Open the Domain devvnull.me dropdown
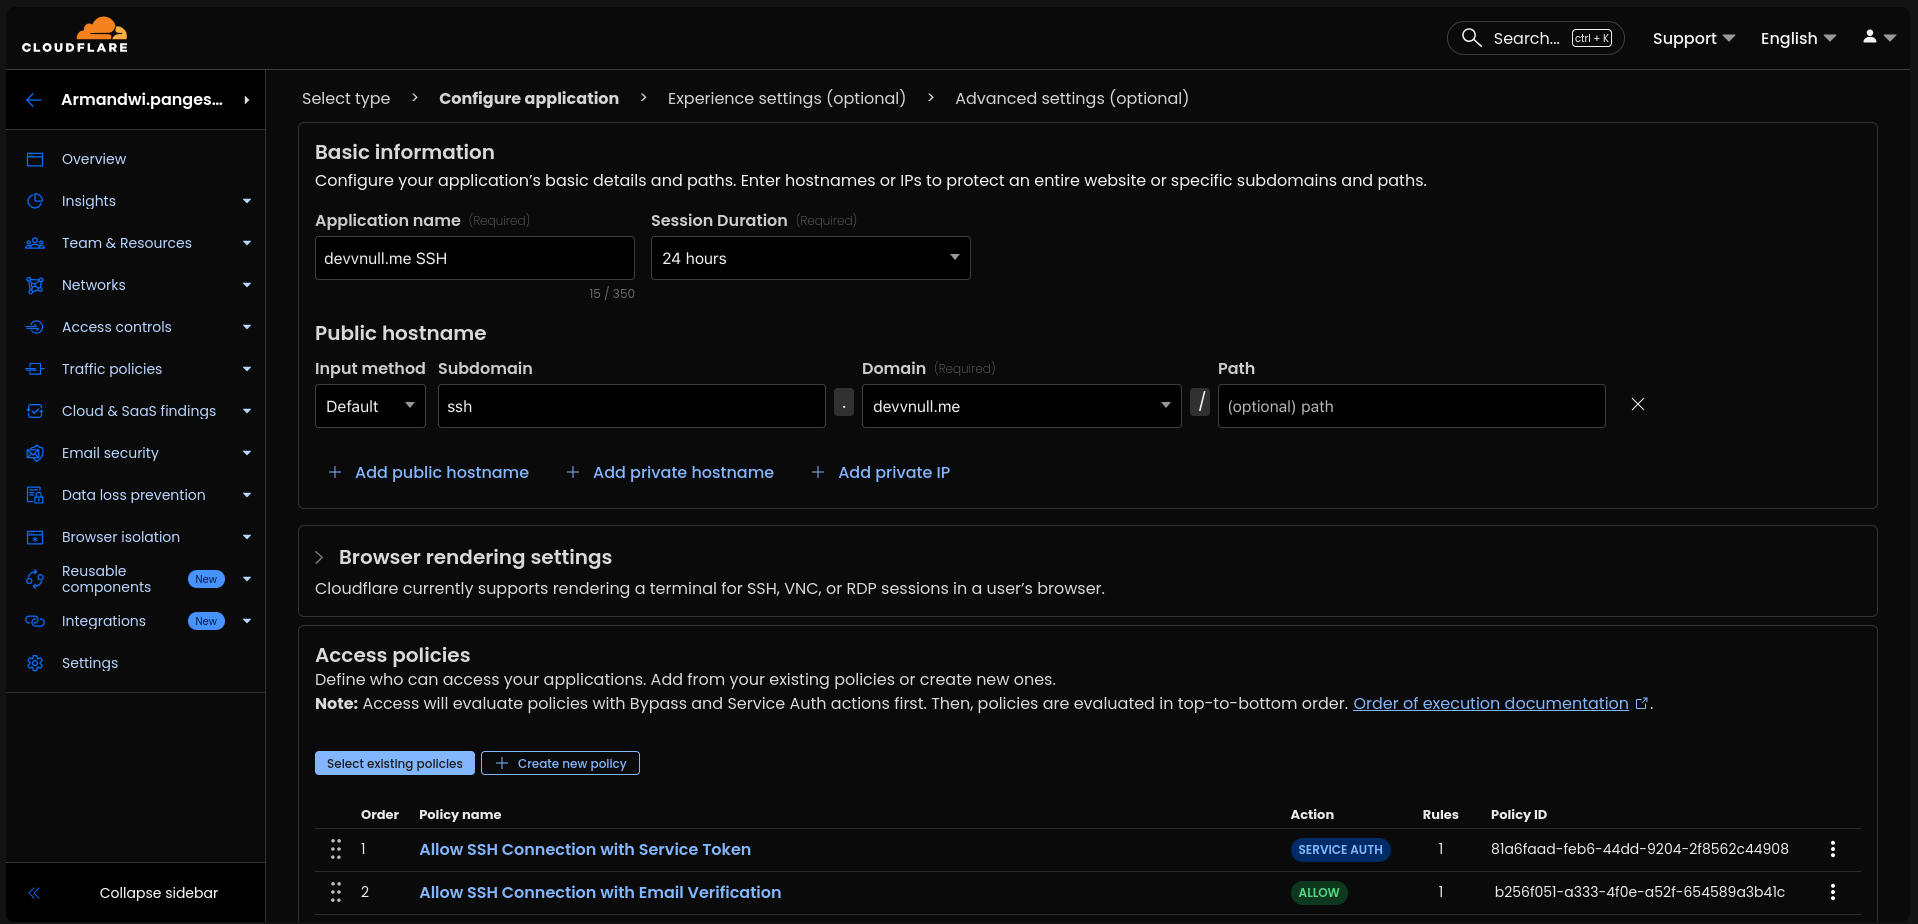 pos(1022,406)
